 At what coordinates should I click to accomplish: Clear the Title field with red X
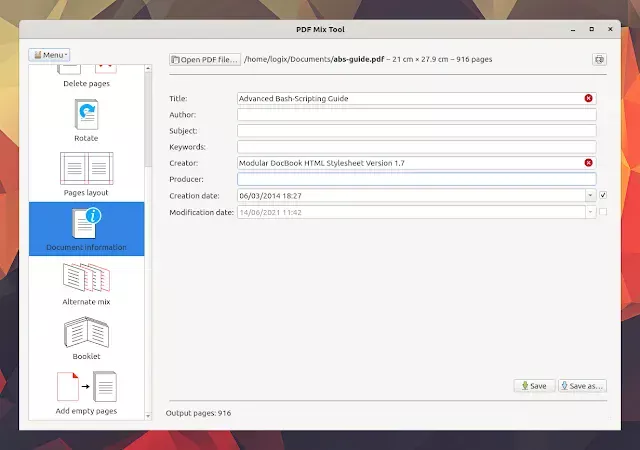(x=588, y=98)
